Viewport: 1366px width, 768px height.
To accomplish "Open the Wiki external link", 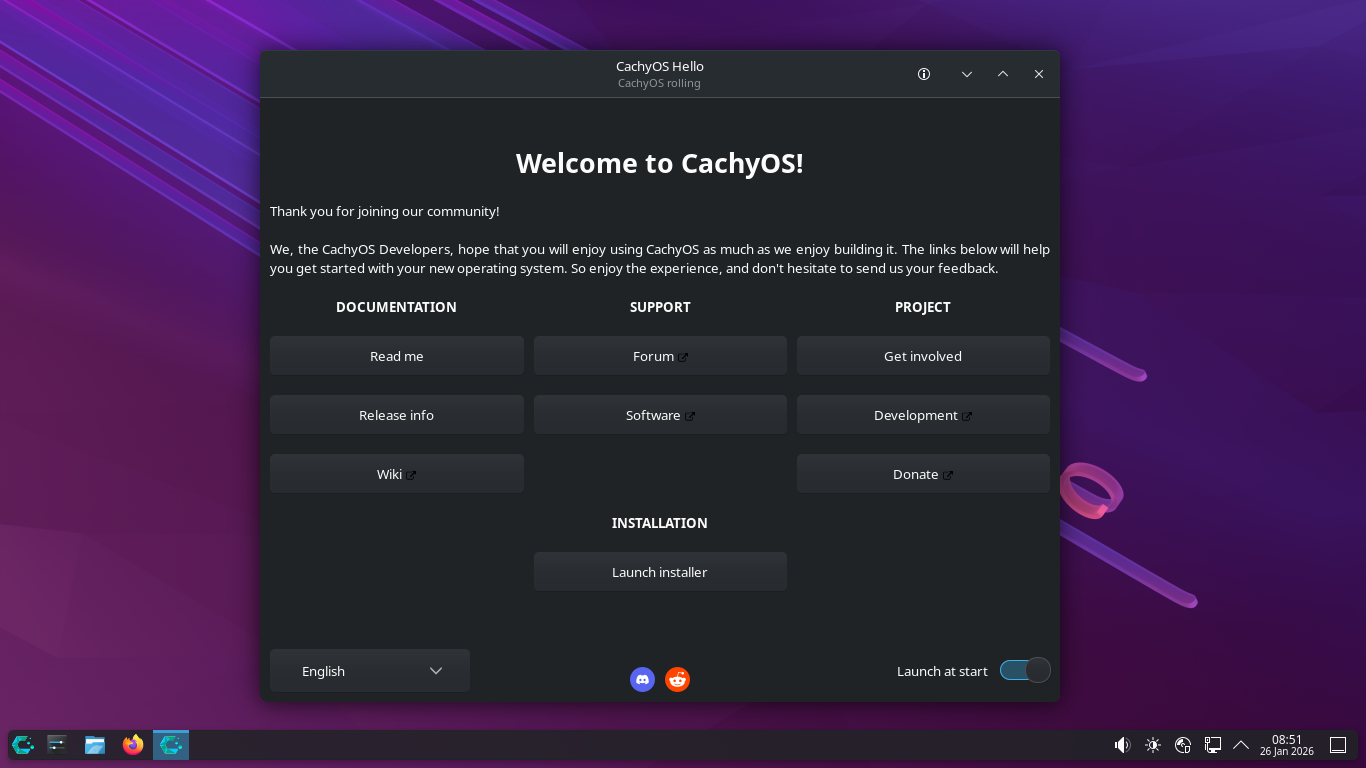I will point(397,474).
